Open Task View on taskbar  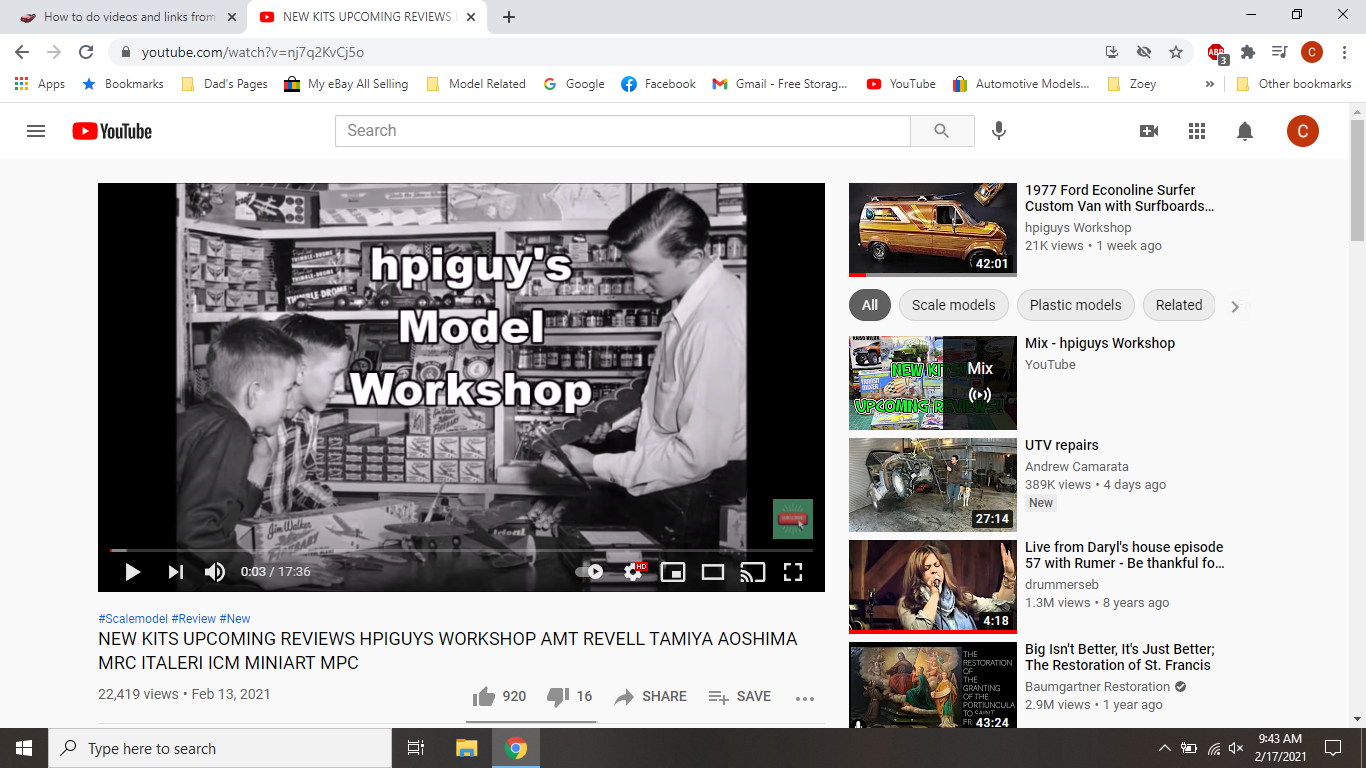(x=416, y=748)
